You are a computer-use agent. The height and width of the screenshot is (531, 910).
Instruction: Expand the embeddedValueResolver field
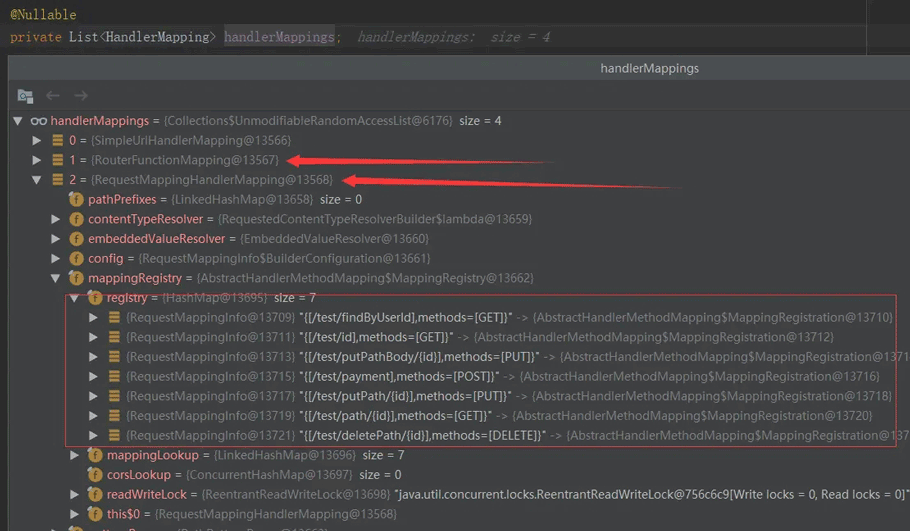55,239
